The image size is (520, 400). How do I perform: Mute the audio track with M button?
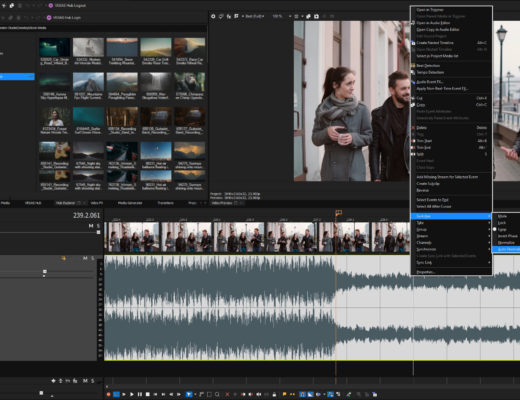pos(85,258)
